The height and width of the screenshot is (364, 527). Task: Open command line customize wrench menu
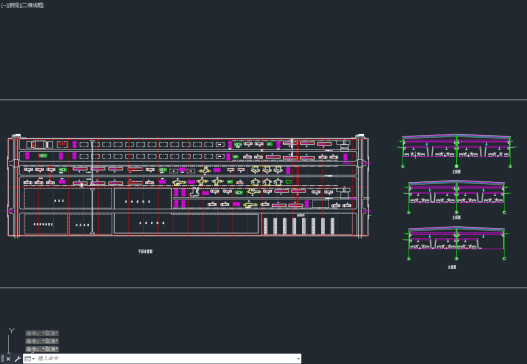[x=17, y=359]
